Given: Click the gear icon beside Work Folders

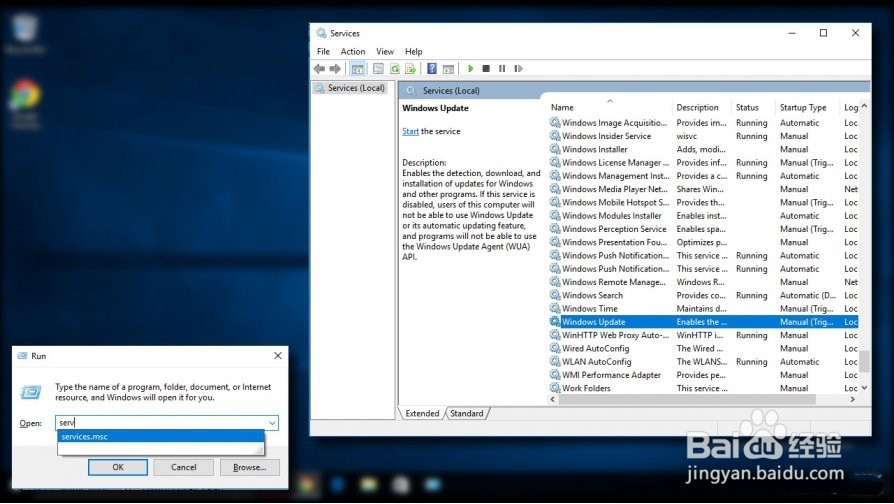Looking at the screenshot, I should (x=555, y=388).
